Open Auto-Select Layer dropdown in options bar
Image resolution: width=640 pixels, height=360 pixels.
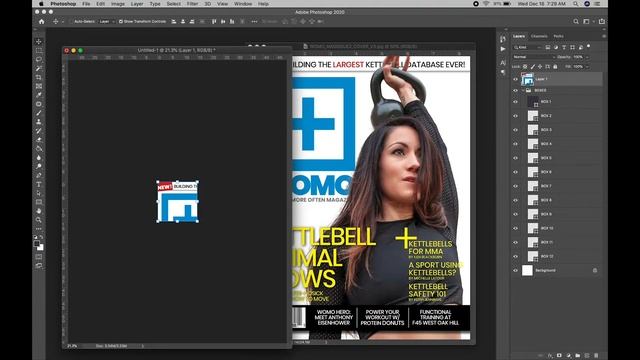click(106, 22)
